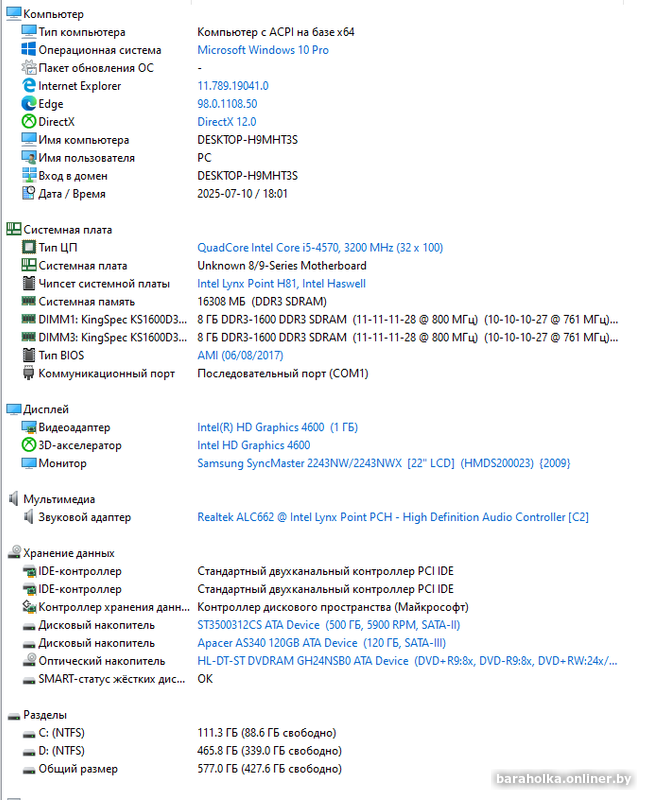Click the speaker icon beside Звуковой адаптер
The width and height of the screenshot is (652, 800).
(29, 517)
